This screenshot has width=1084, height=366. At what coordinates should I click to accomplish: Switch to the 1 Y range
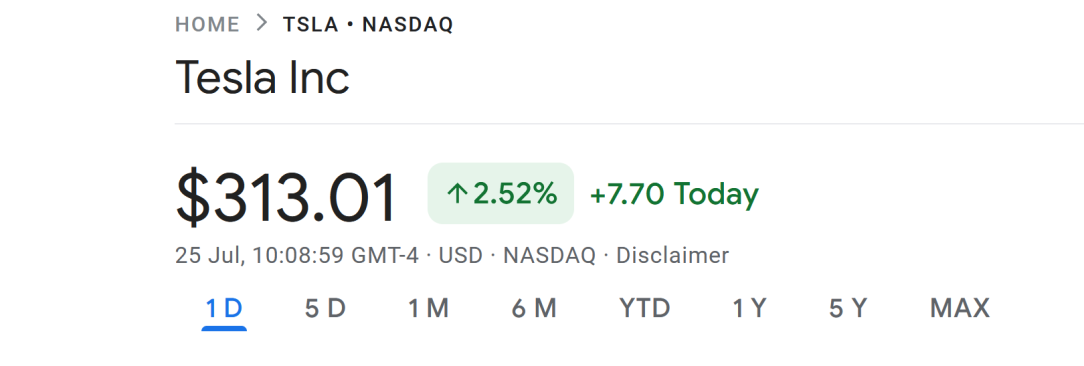coord(749,308)
